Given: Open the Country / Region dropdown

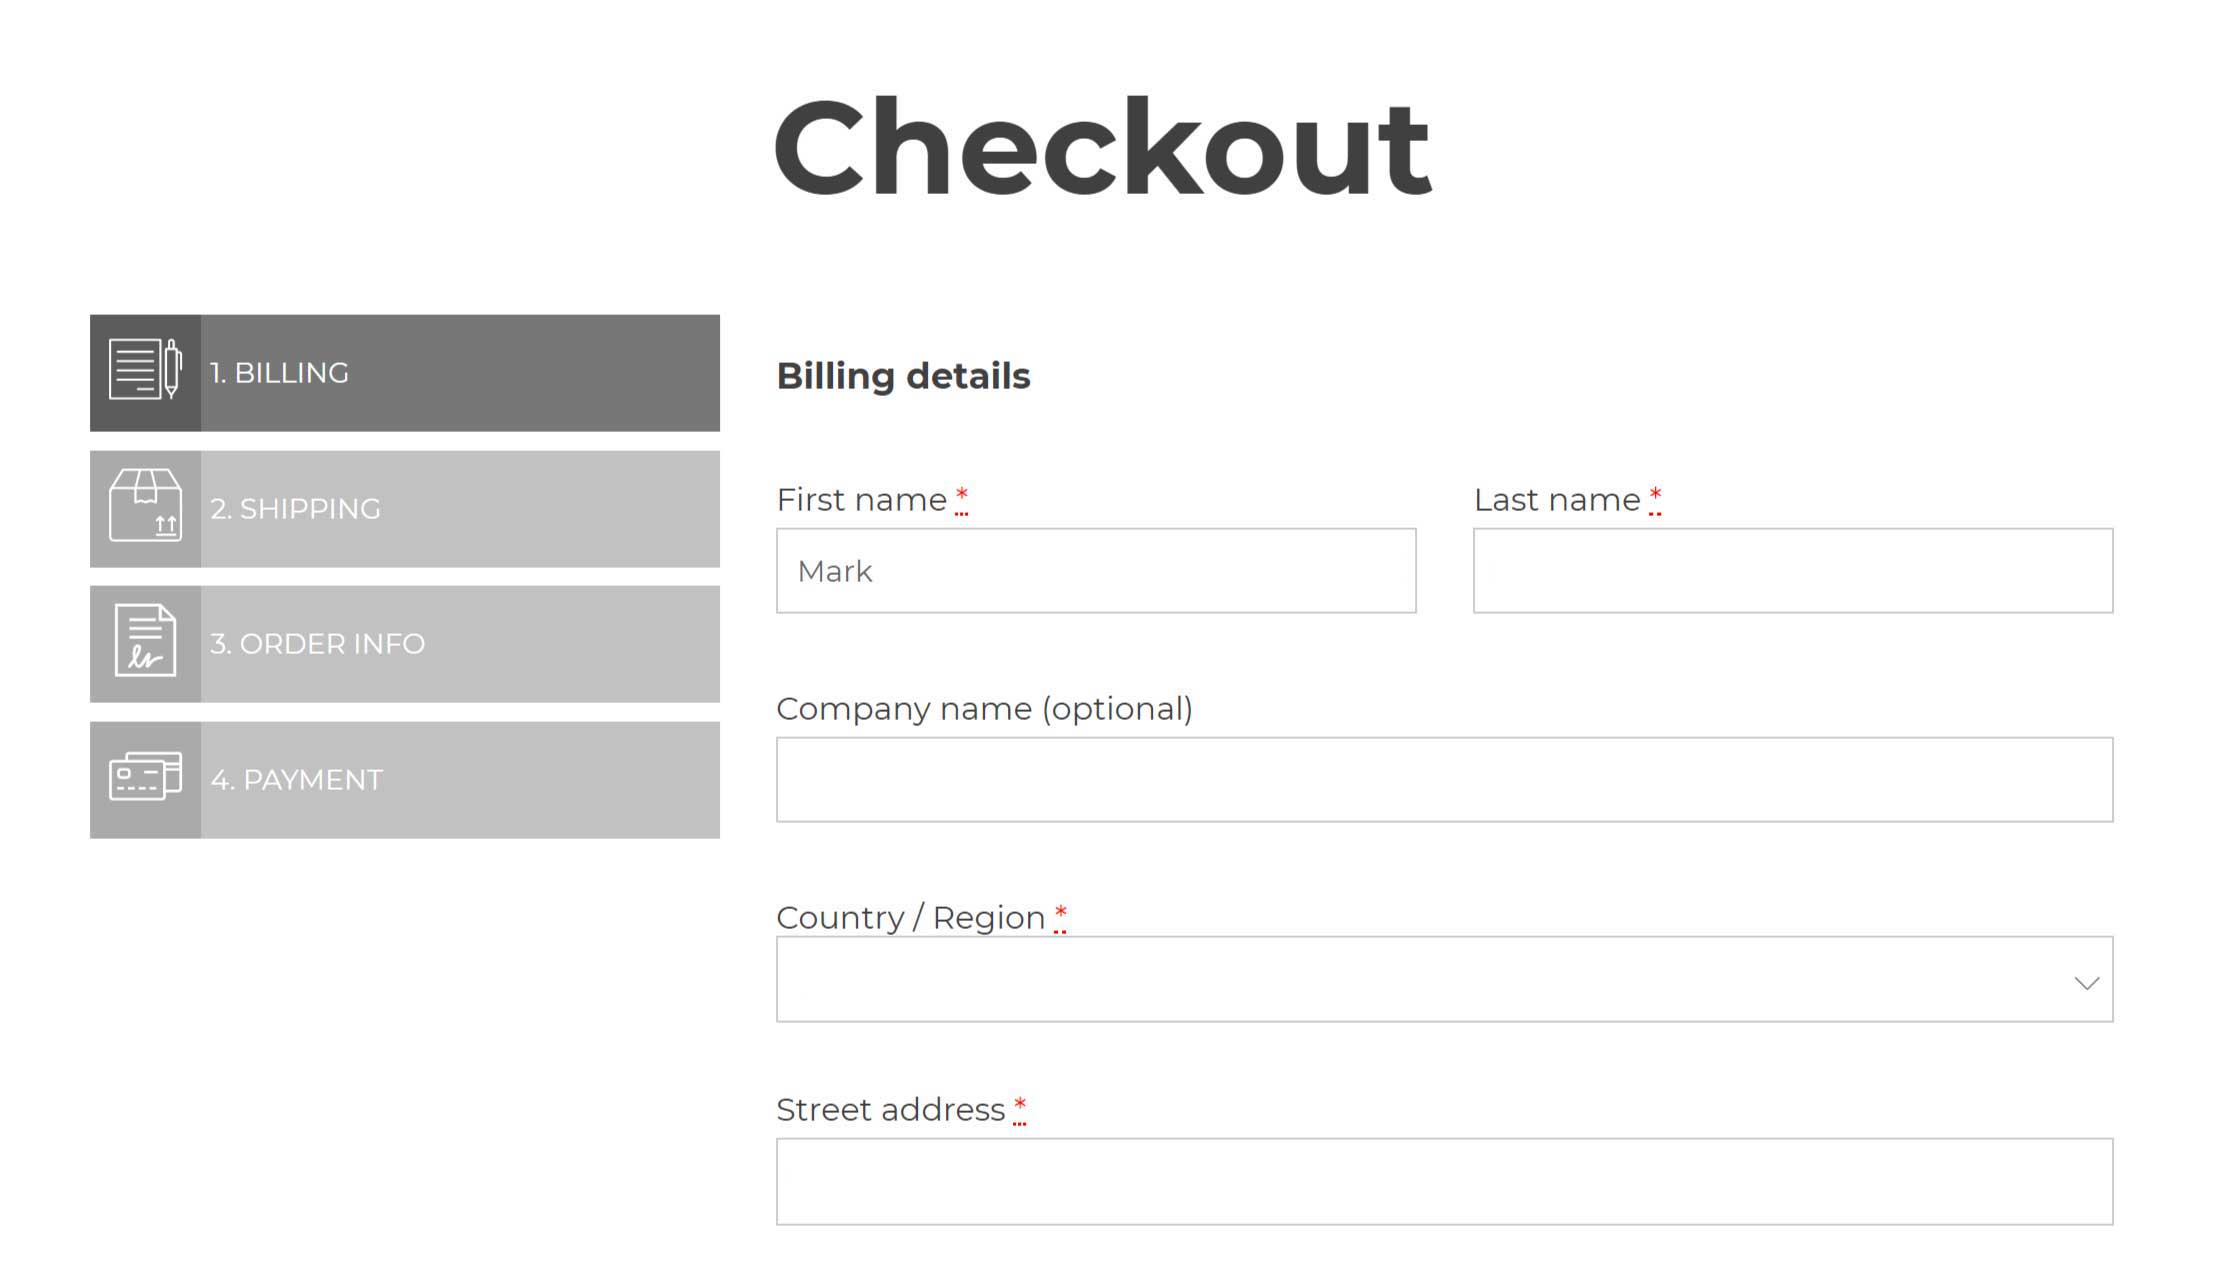Looking at the screenshot, I should point(1420,980).
